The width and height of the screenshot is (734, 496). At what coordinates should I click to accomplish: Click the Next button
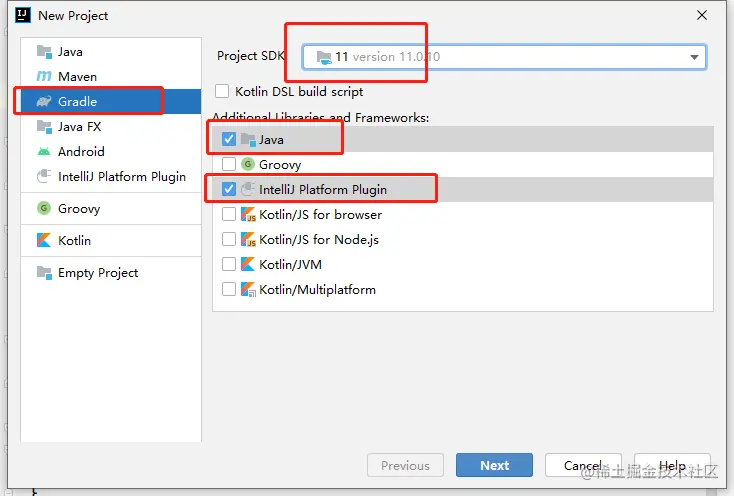[x=494, y=465]
